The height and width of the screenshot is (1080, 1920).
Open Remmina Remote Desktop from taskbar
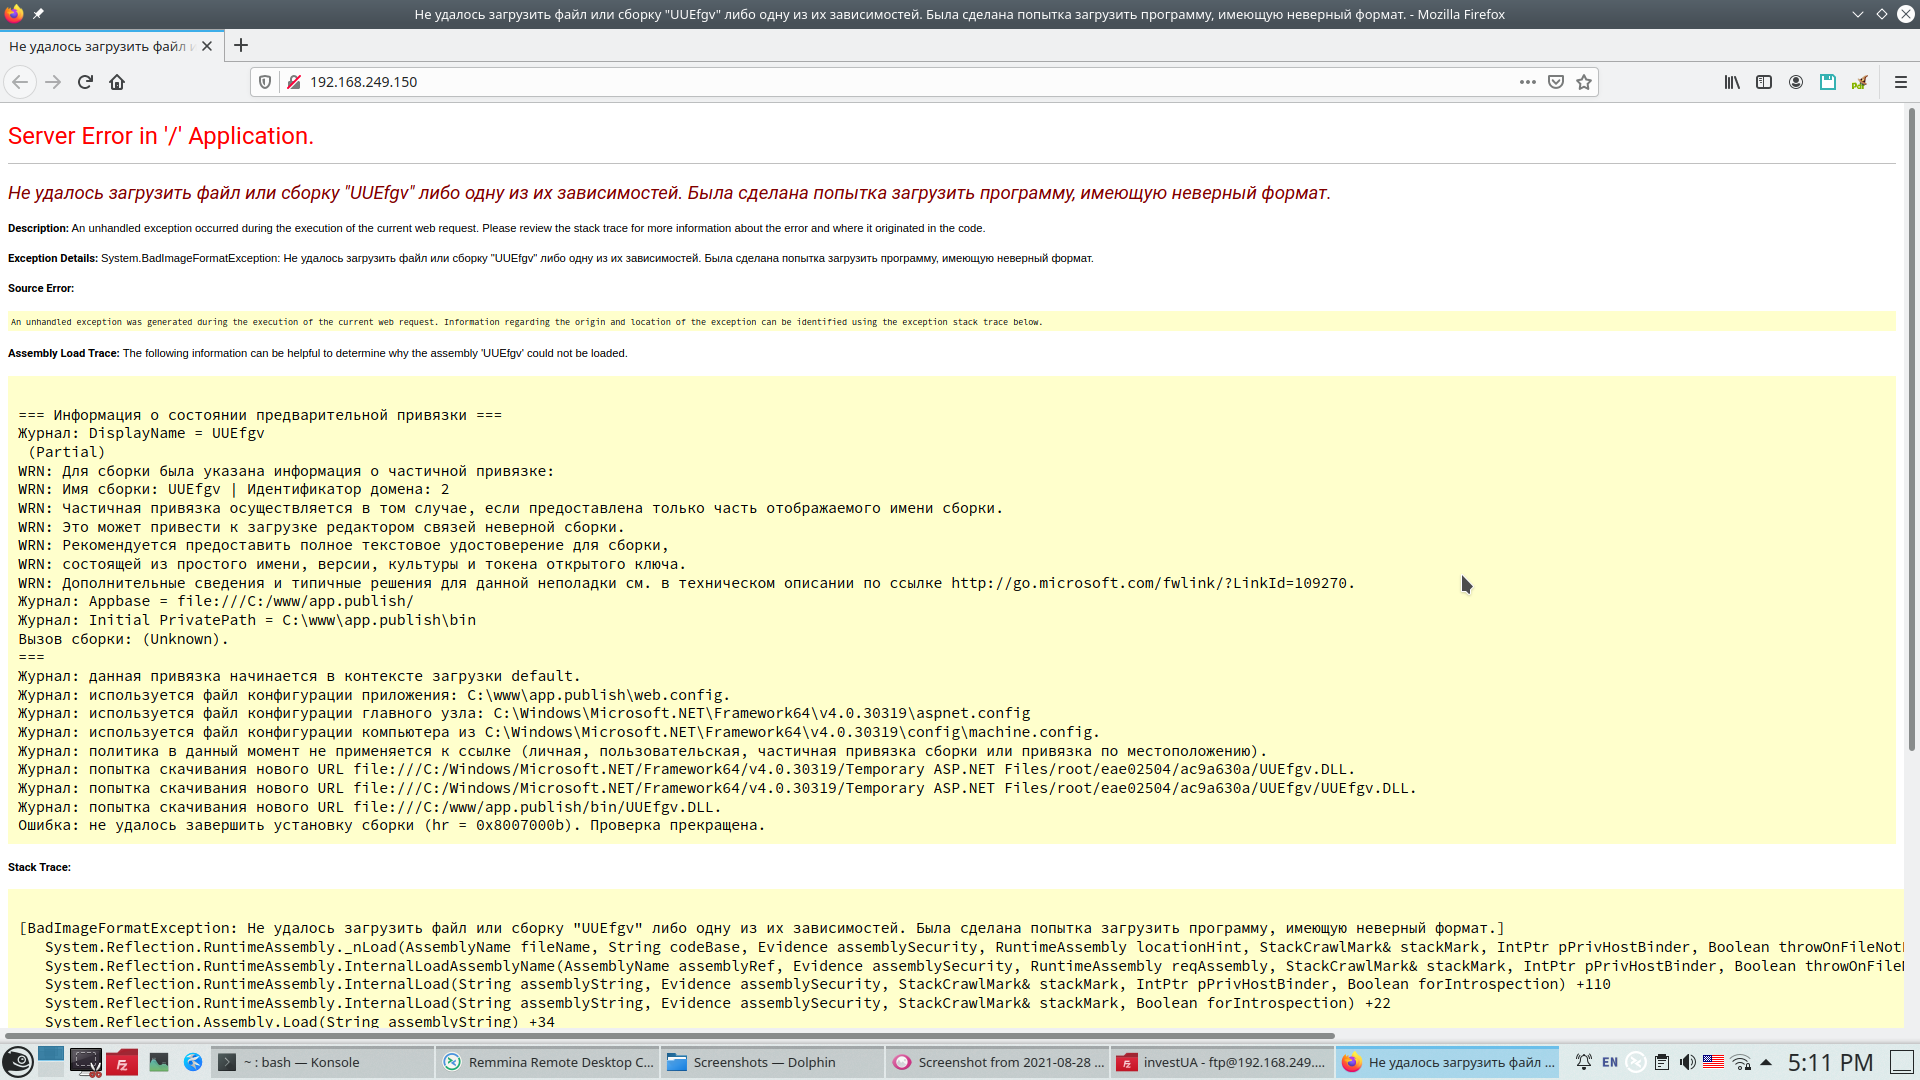548,1062
